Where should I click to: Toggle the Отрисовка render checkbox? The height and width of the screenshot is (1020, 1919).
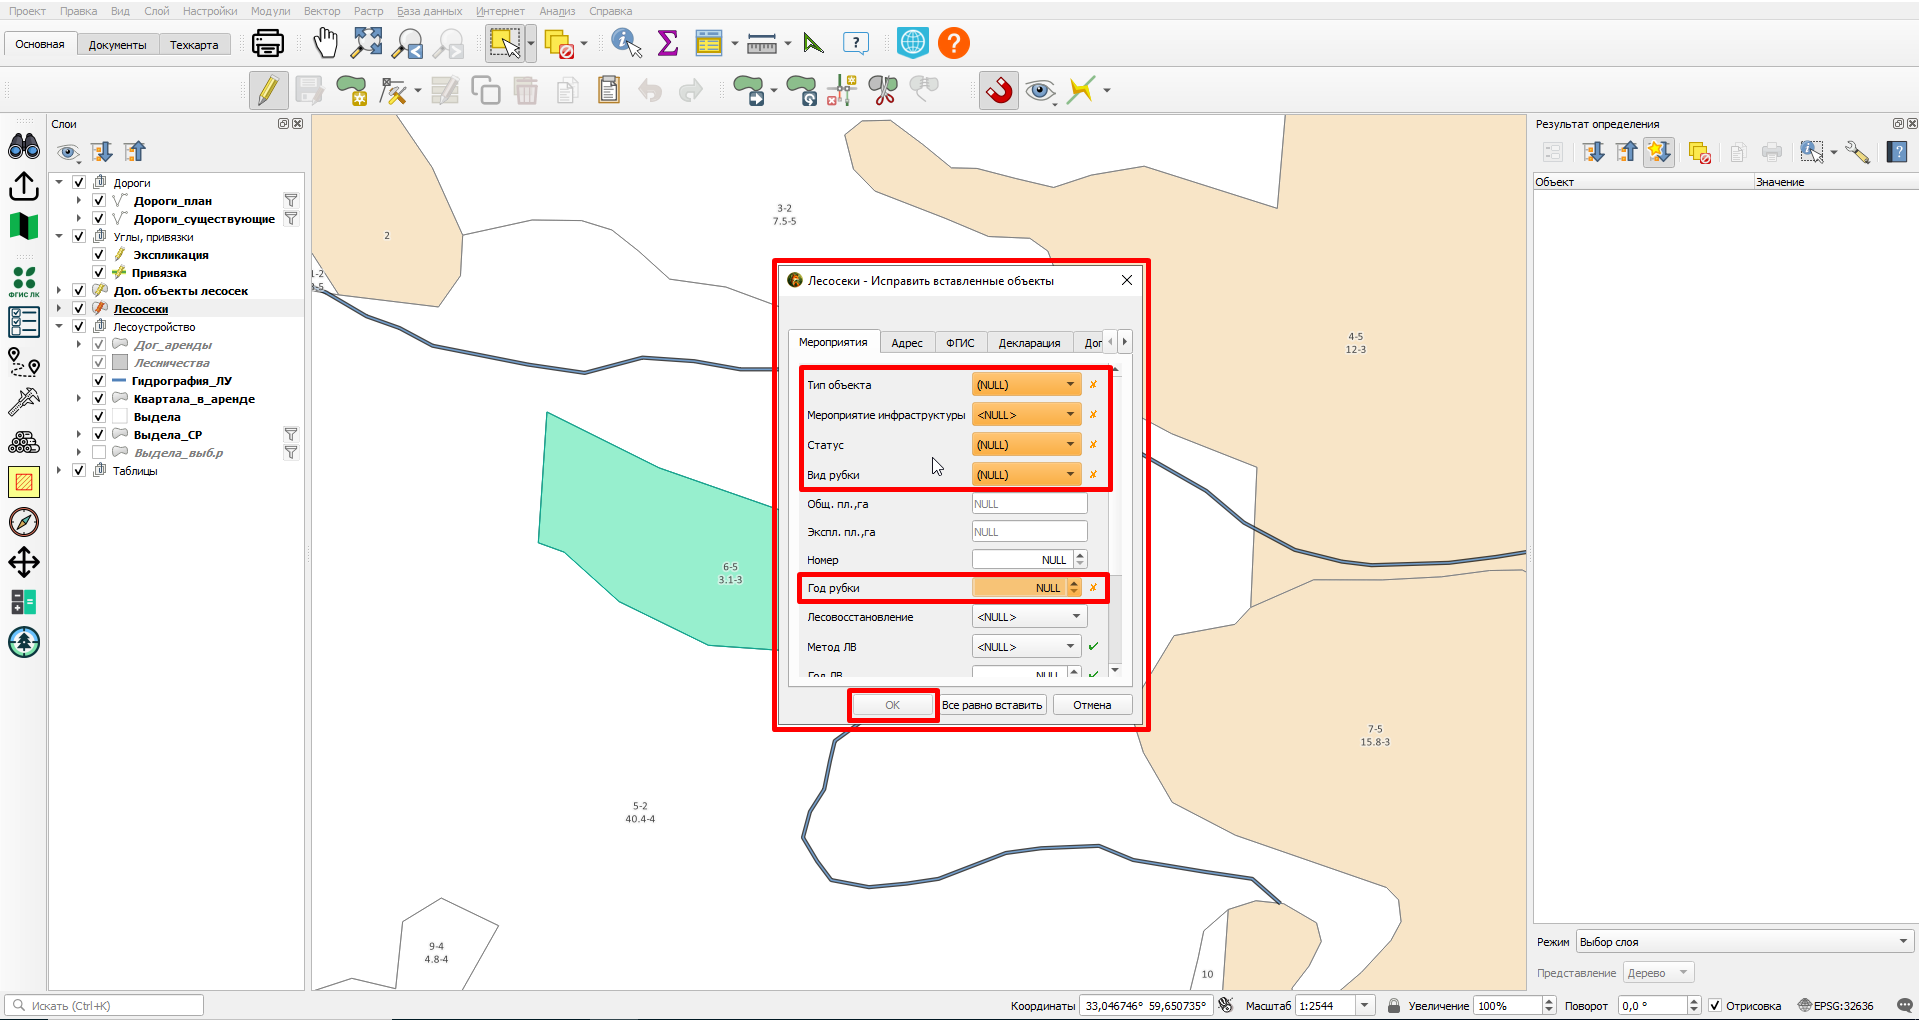[1715, 1006]
